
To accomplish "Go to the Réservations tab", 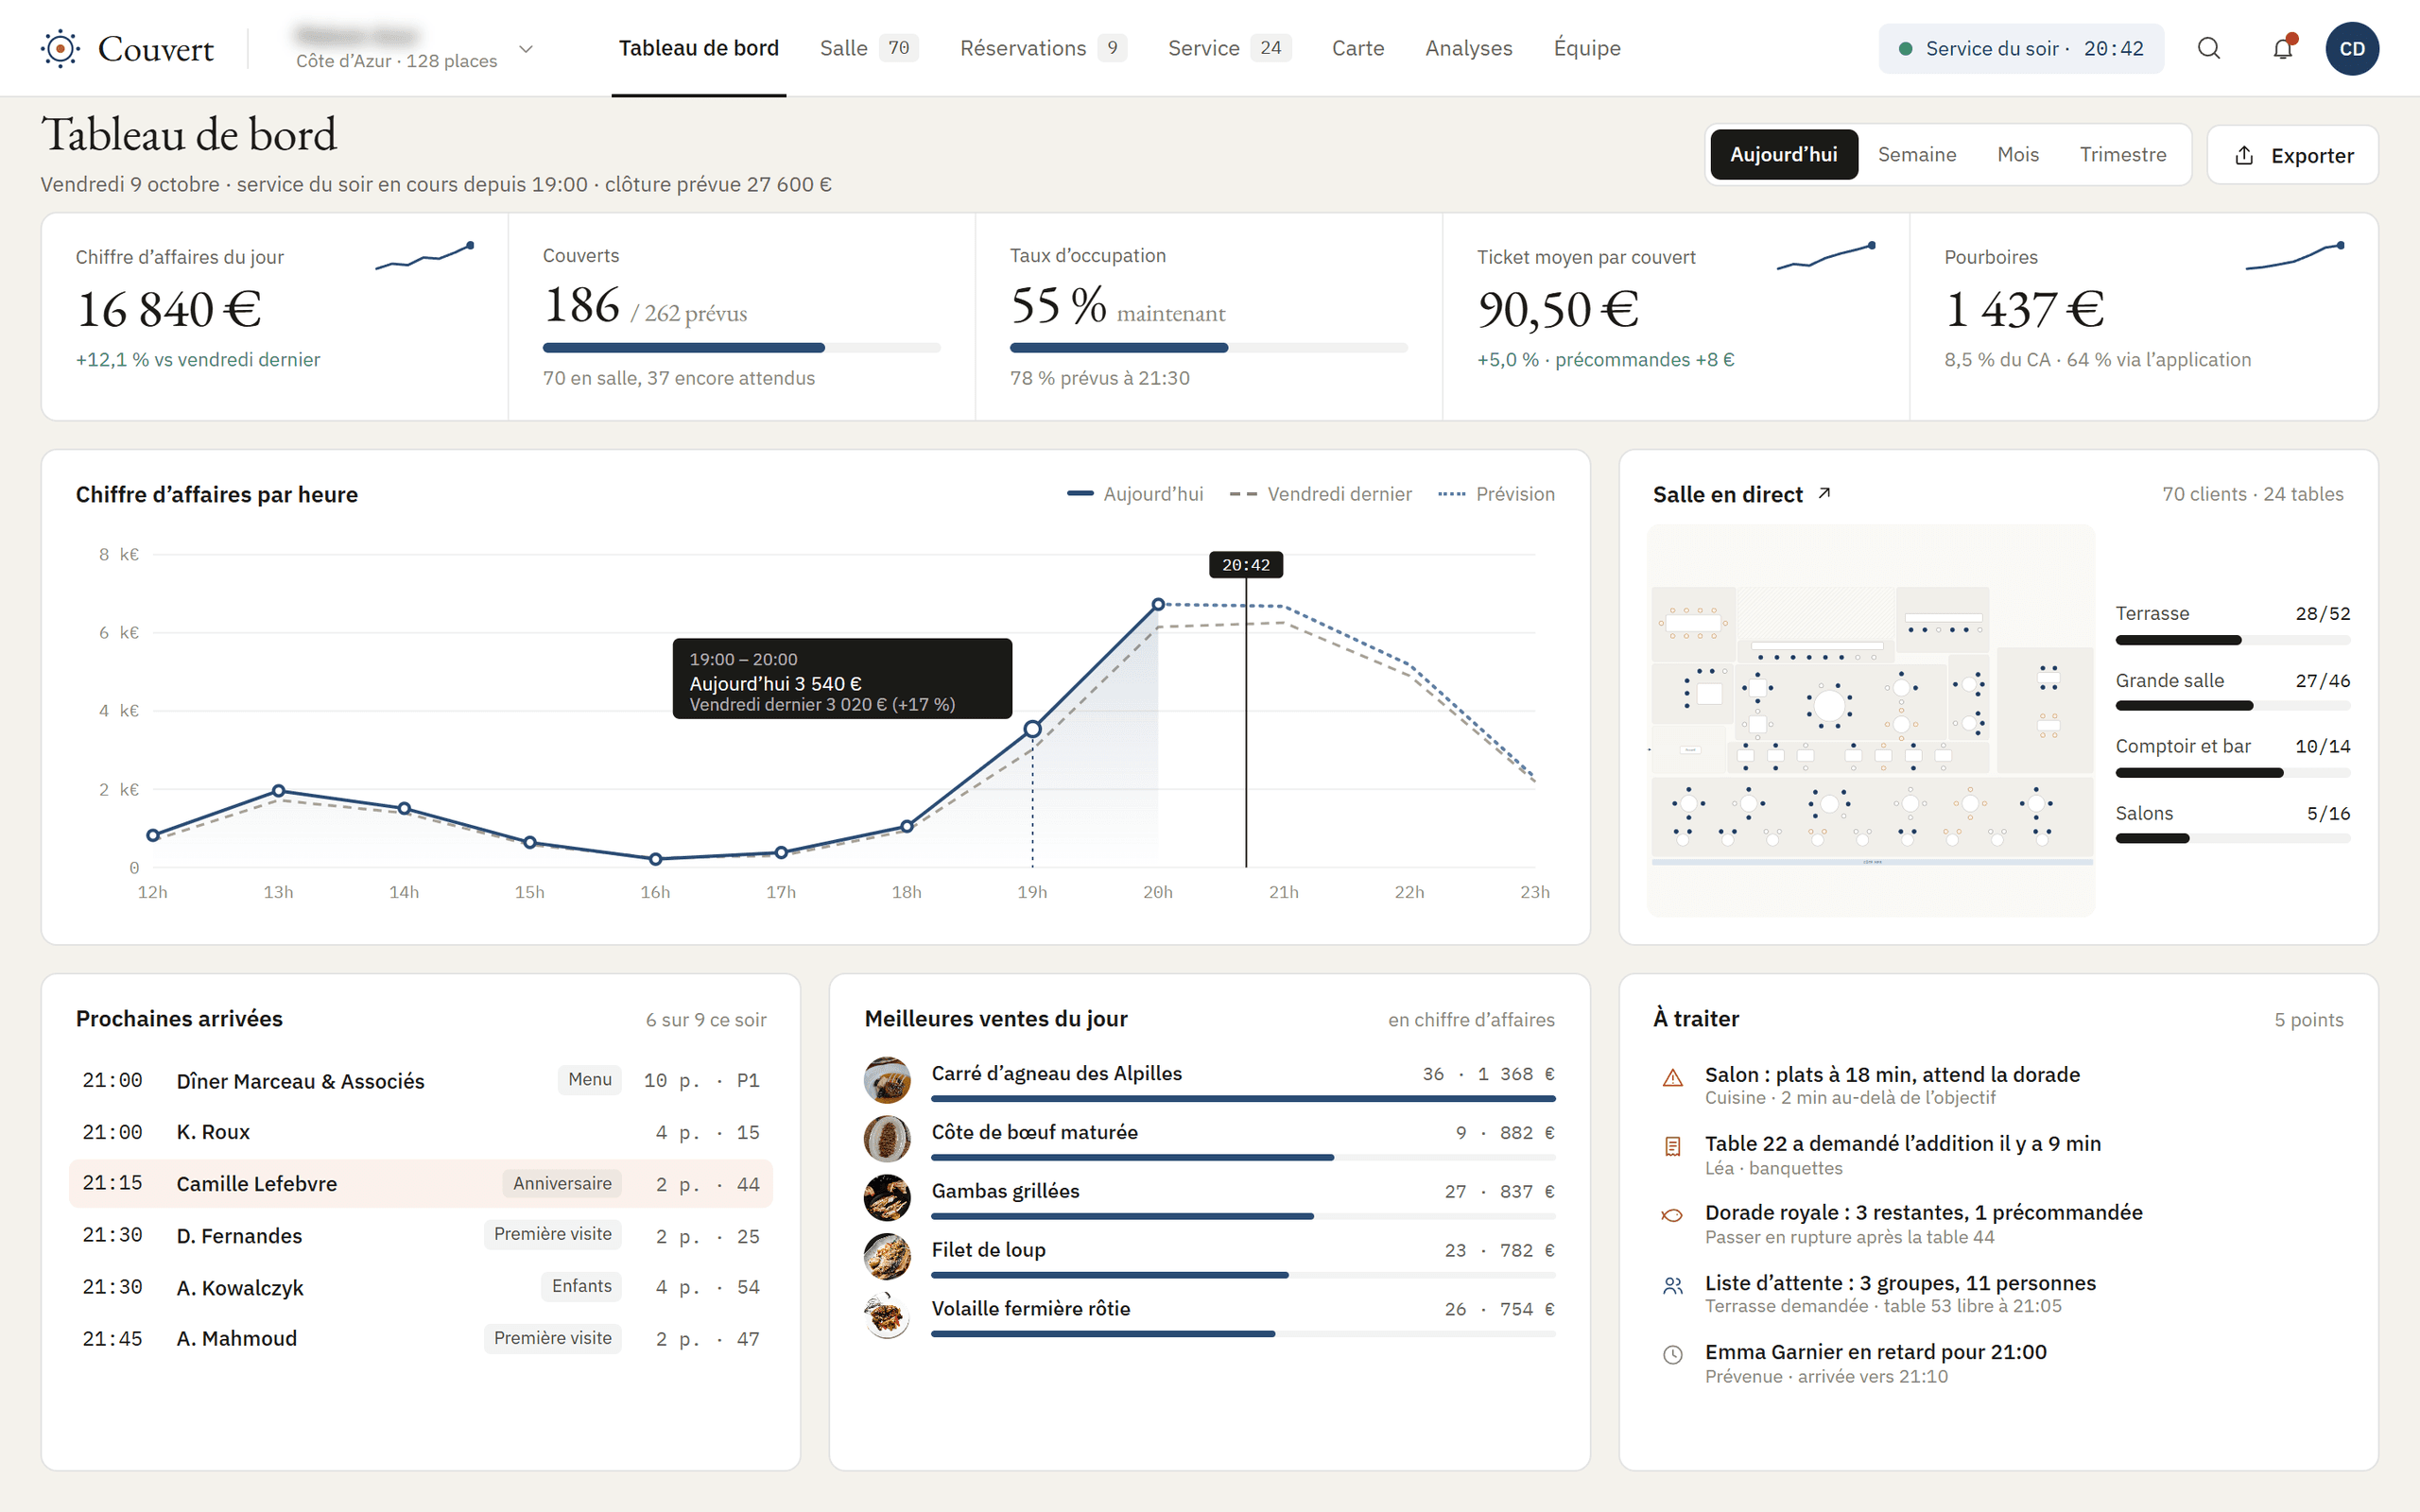I will point(1043,48).
